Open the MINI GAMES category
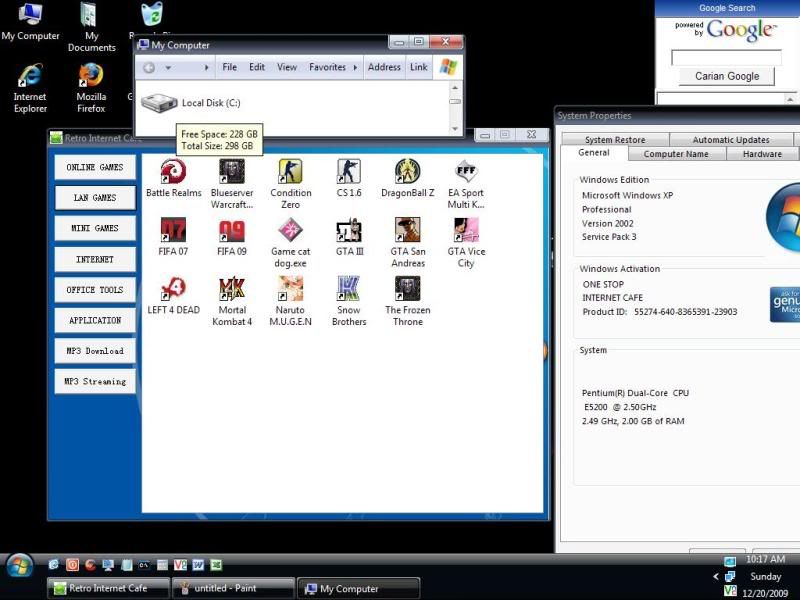The image size is (800, 600). pos(95,229)
